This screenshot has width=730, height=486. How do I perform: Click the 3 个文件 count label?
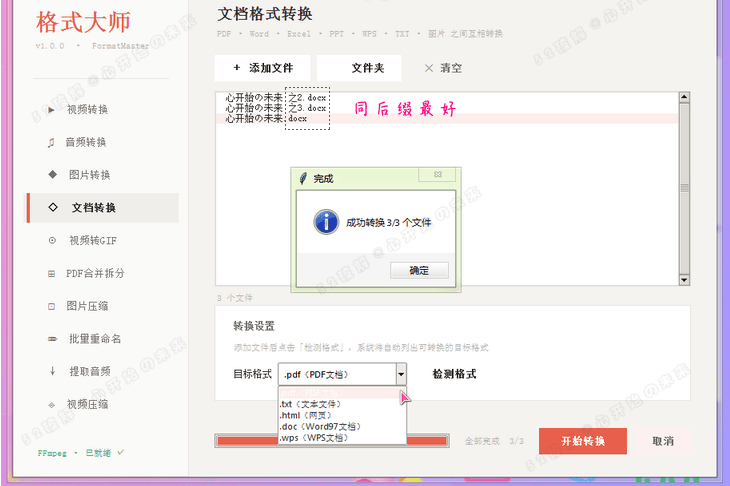point(235,298)
